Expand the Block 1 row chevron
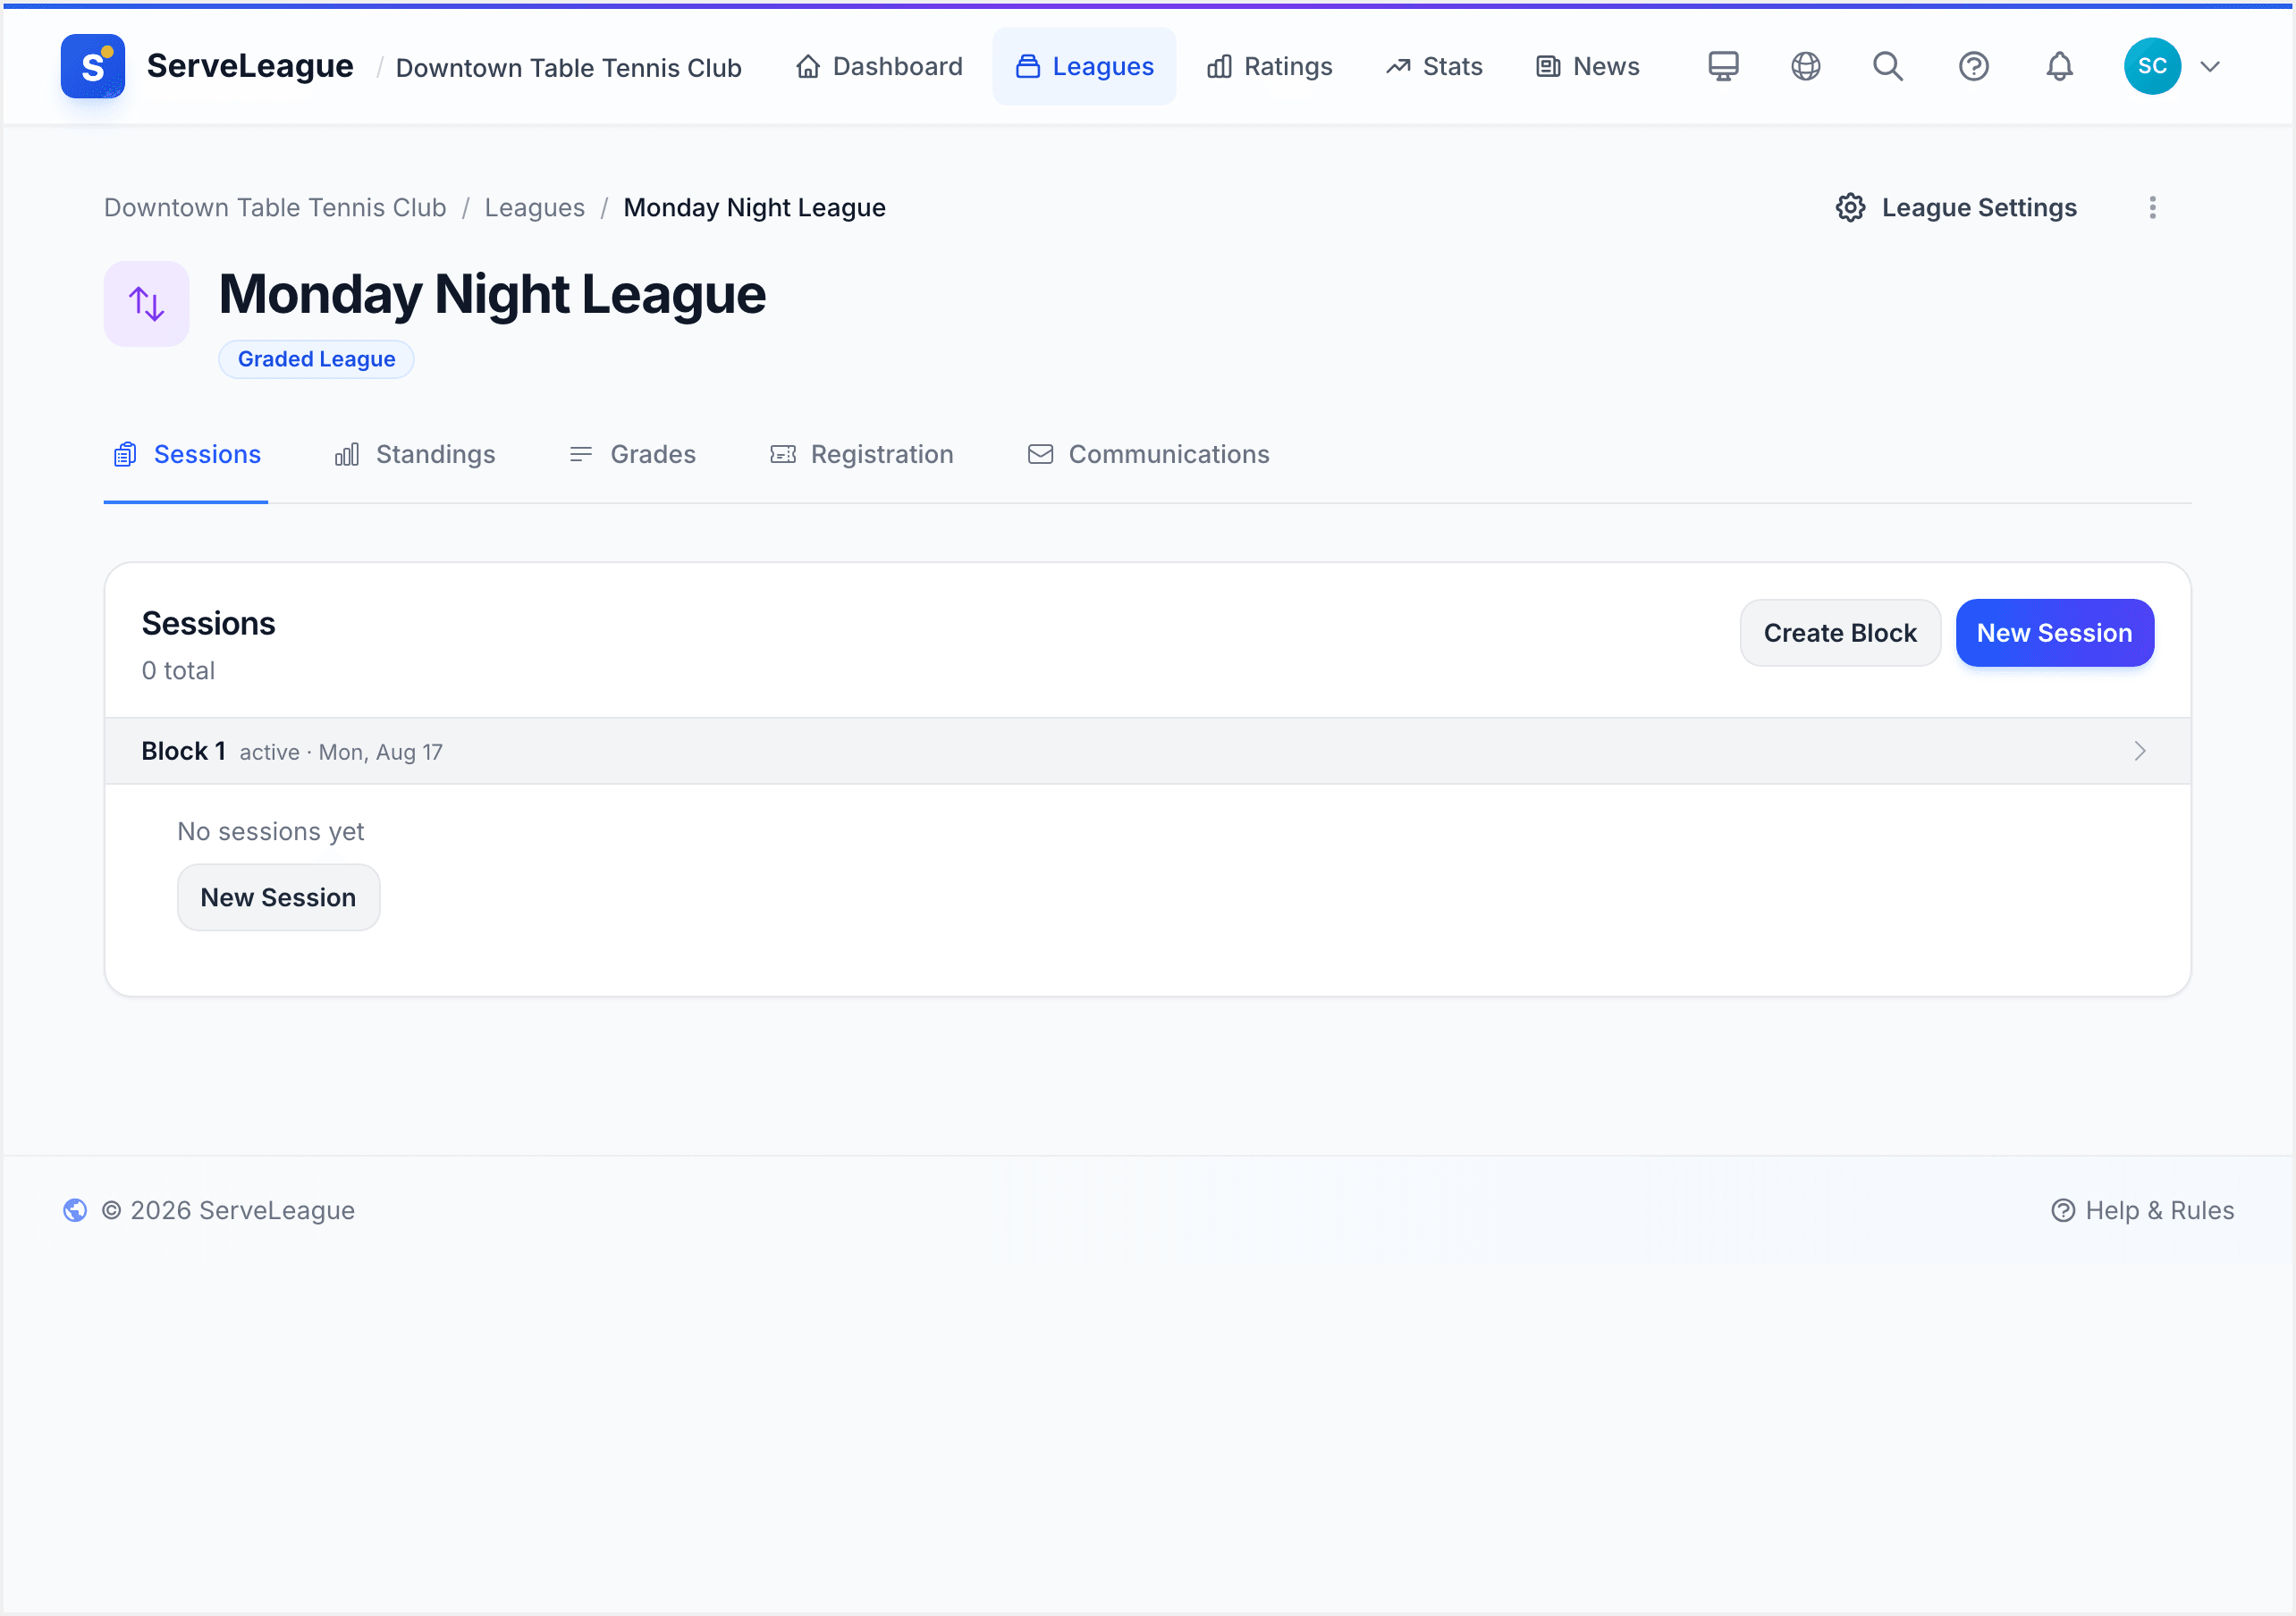2296x1616 pixels. [2139, 751]
